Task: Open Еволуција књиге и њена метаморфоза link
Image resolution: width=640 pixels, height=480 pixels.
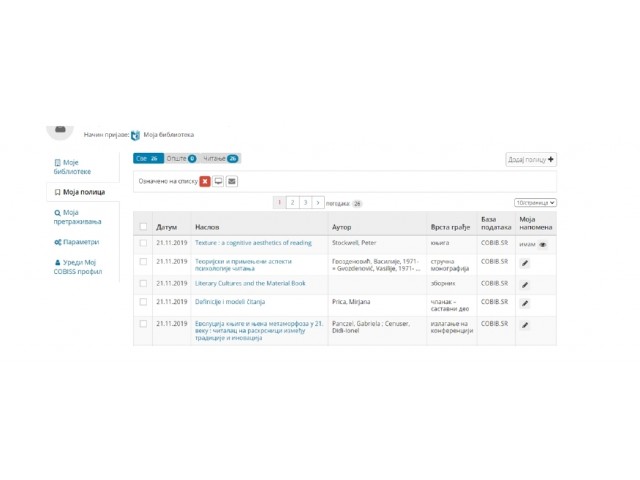Action: (259, 331)
